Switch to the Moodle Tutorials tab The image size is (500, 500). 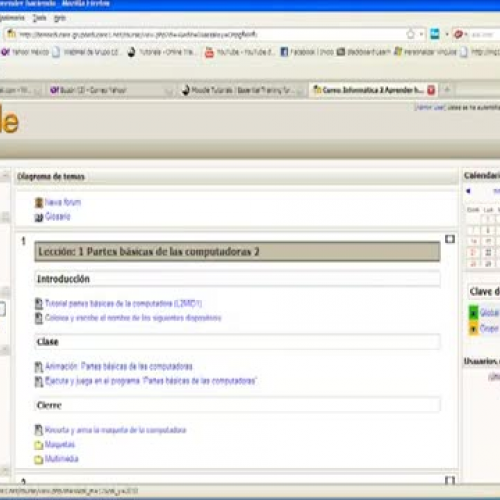[x=241, y=90]
